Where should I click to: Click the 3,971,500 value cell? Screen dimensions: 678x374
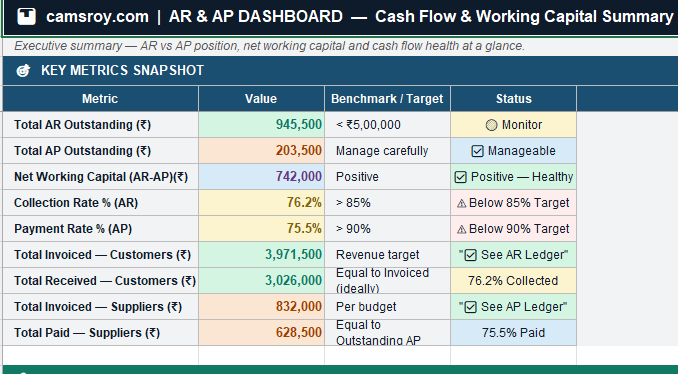click(261, 255)
